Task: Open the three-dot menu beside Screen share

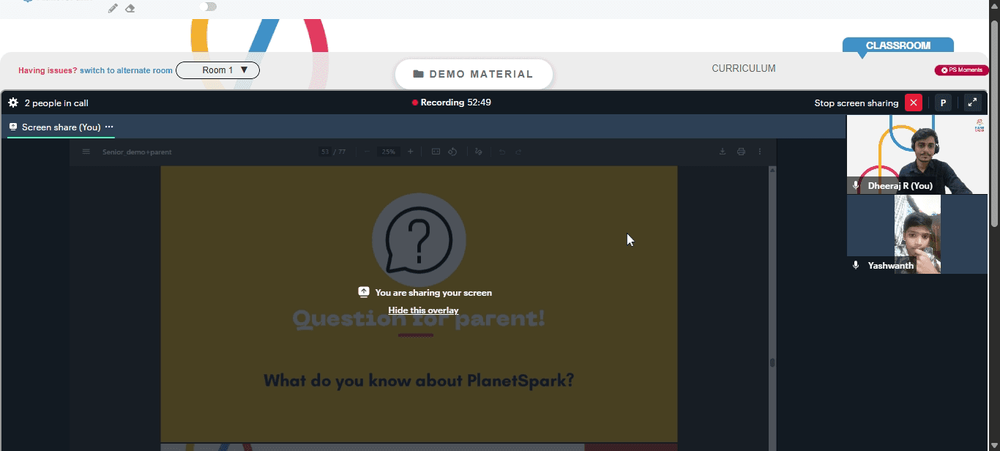Action: (x=109, y=127)
